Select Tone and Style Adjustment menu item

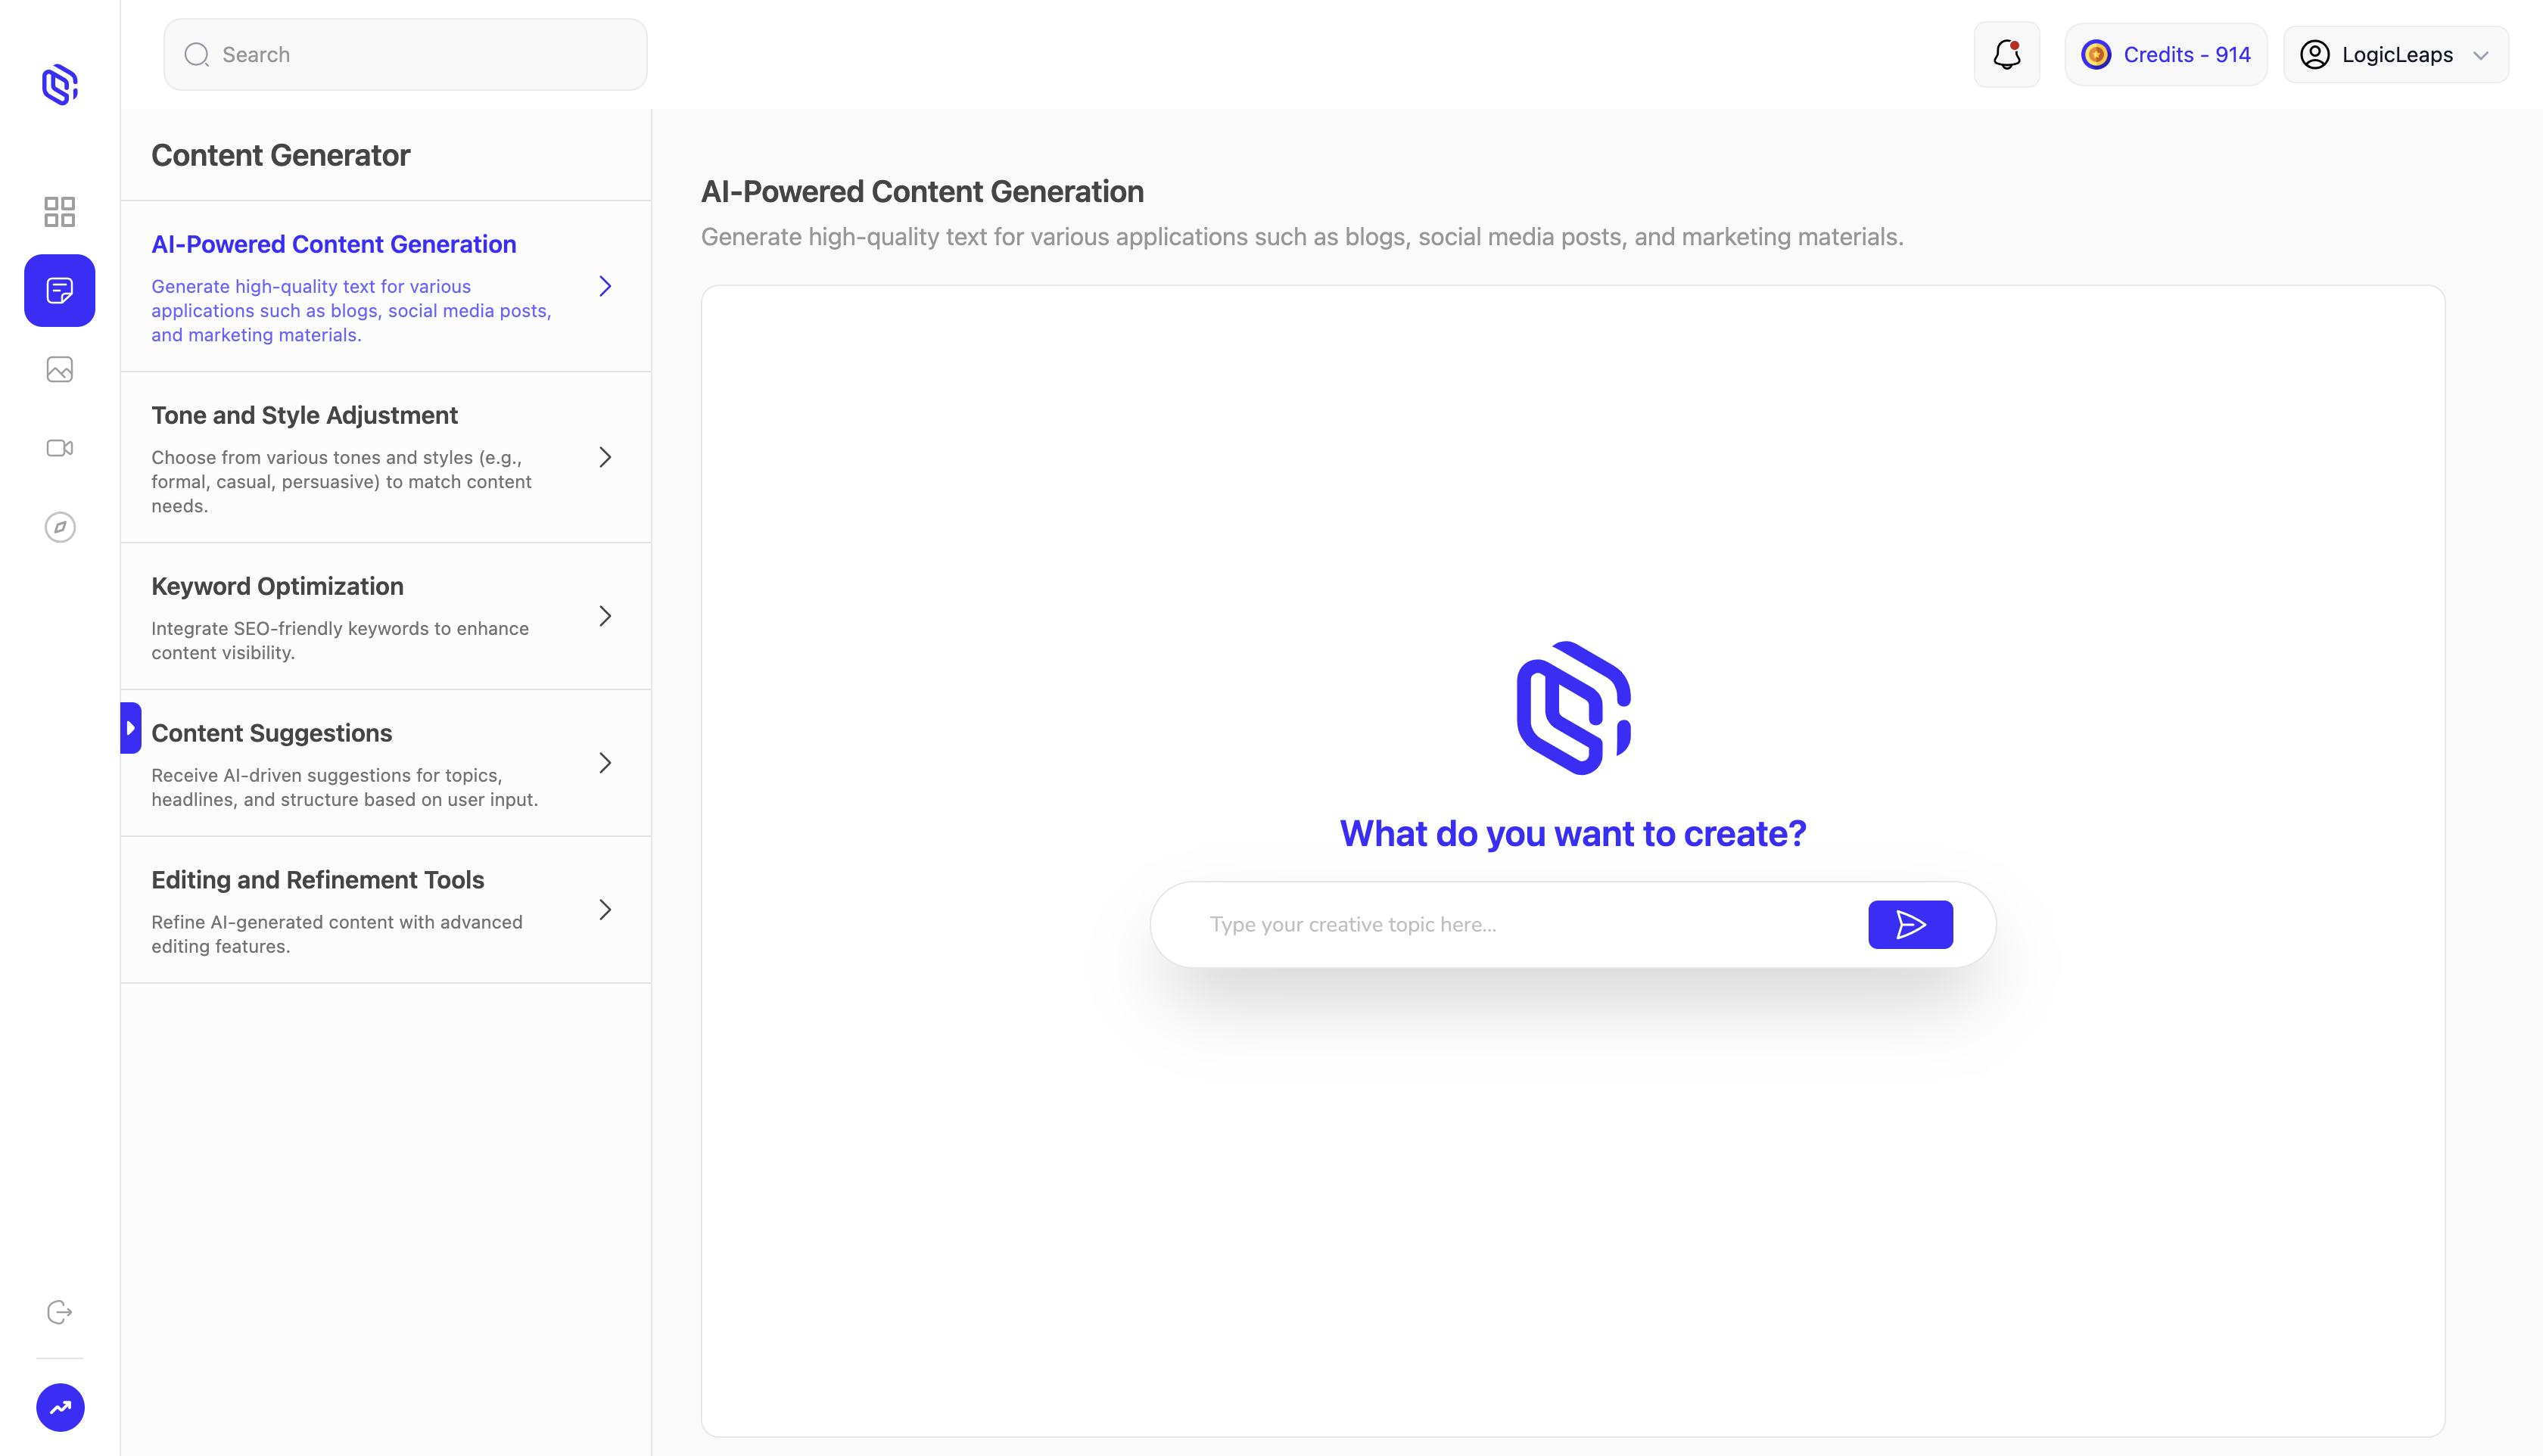(386, 457)
